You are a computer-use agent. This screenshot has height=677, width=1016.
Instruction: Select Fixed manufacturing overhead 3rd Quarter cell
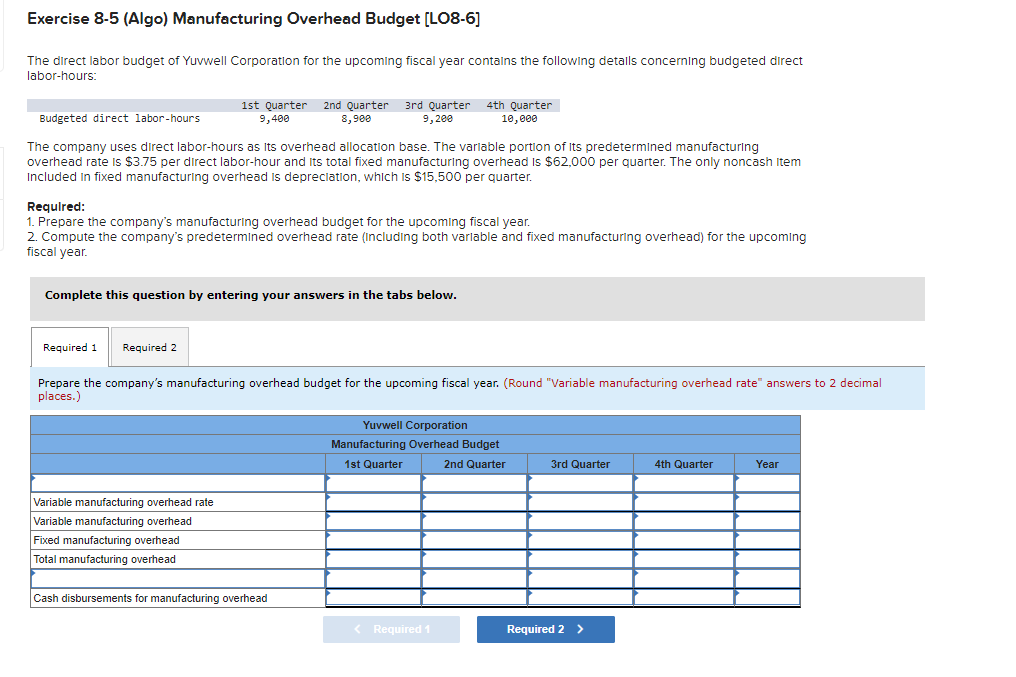[581, 540]
